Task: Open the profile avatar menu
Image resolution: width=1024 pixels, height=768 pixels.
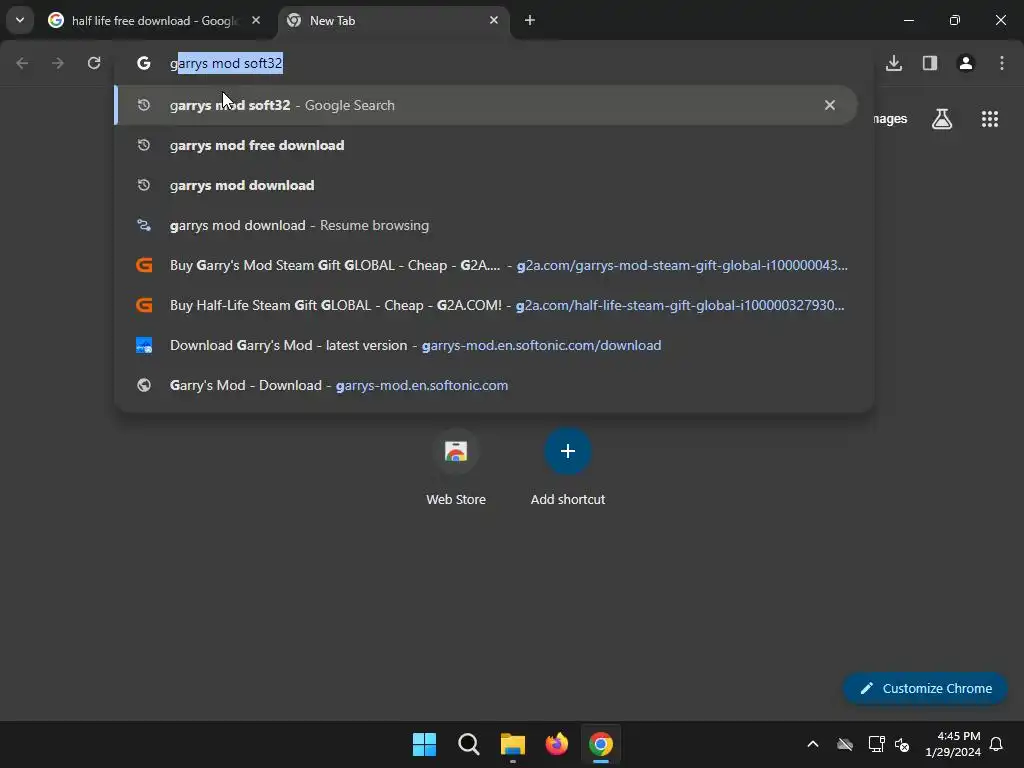Action: coord(966,63)
